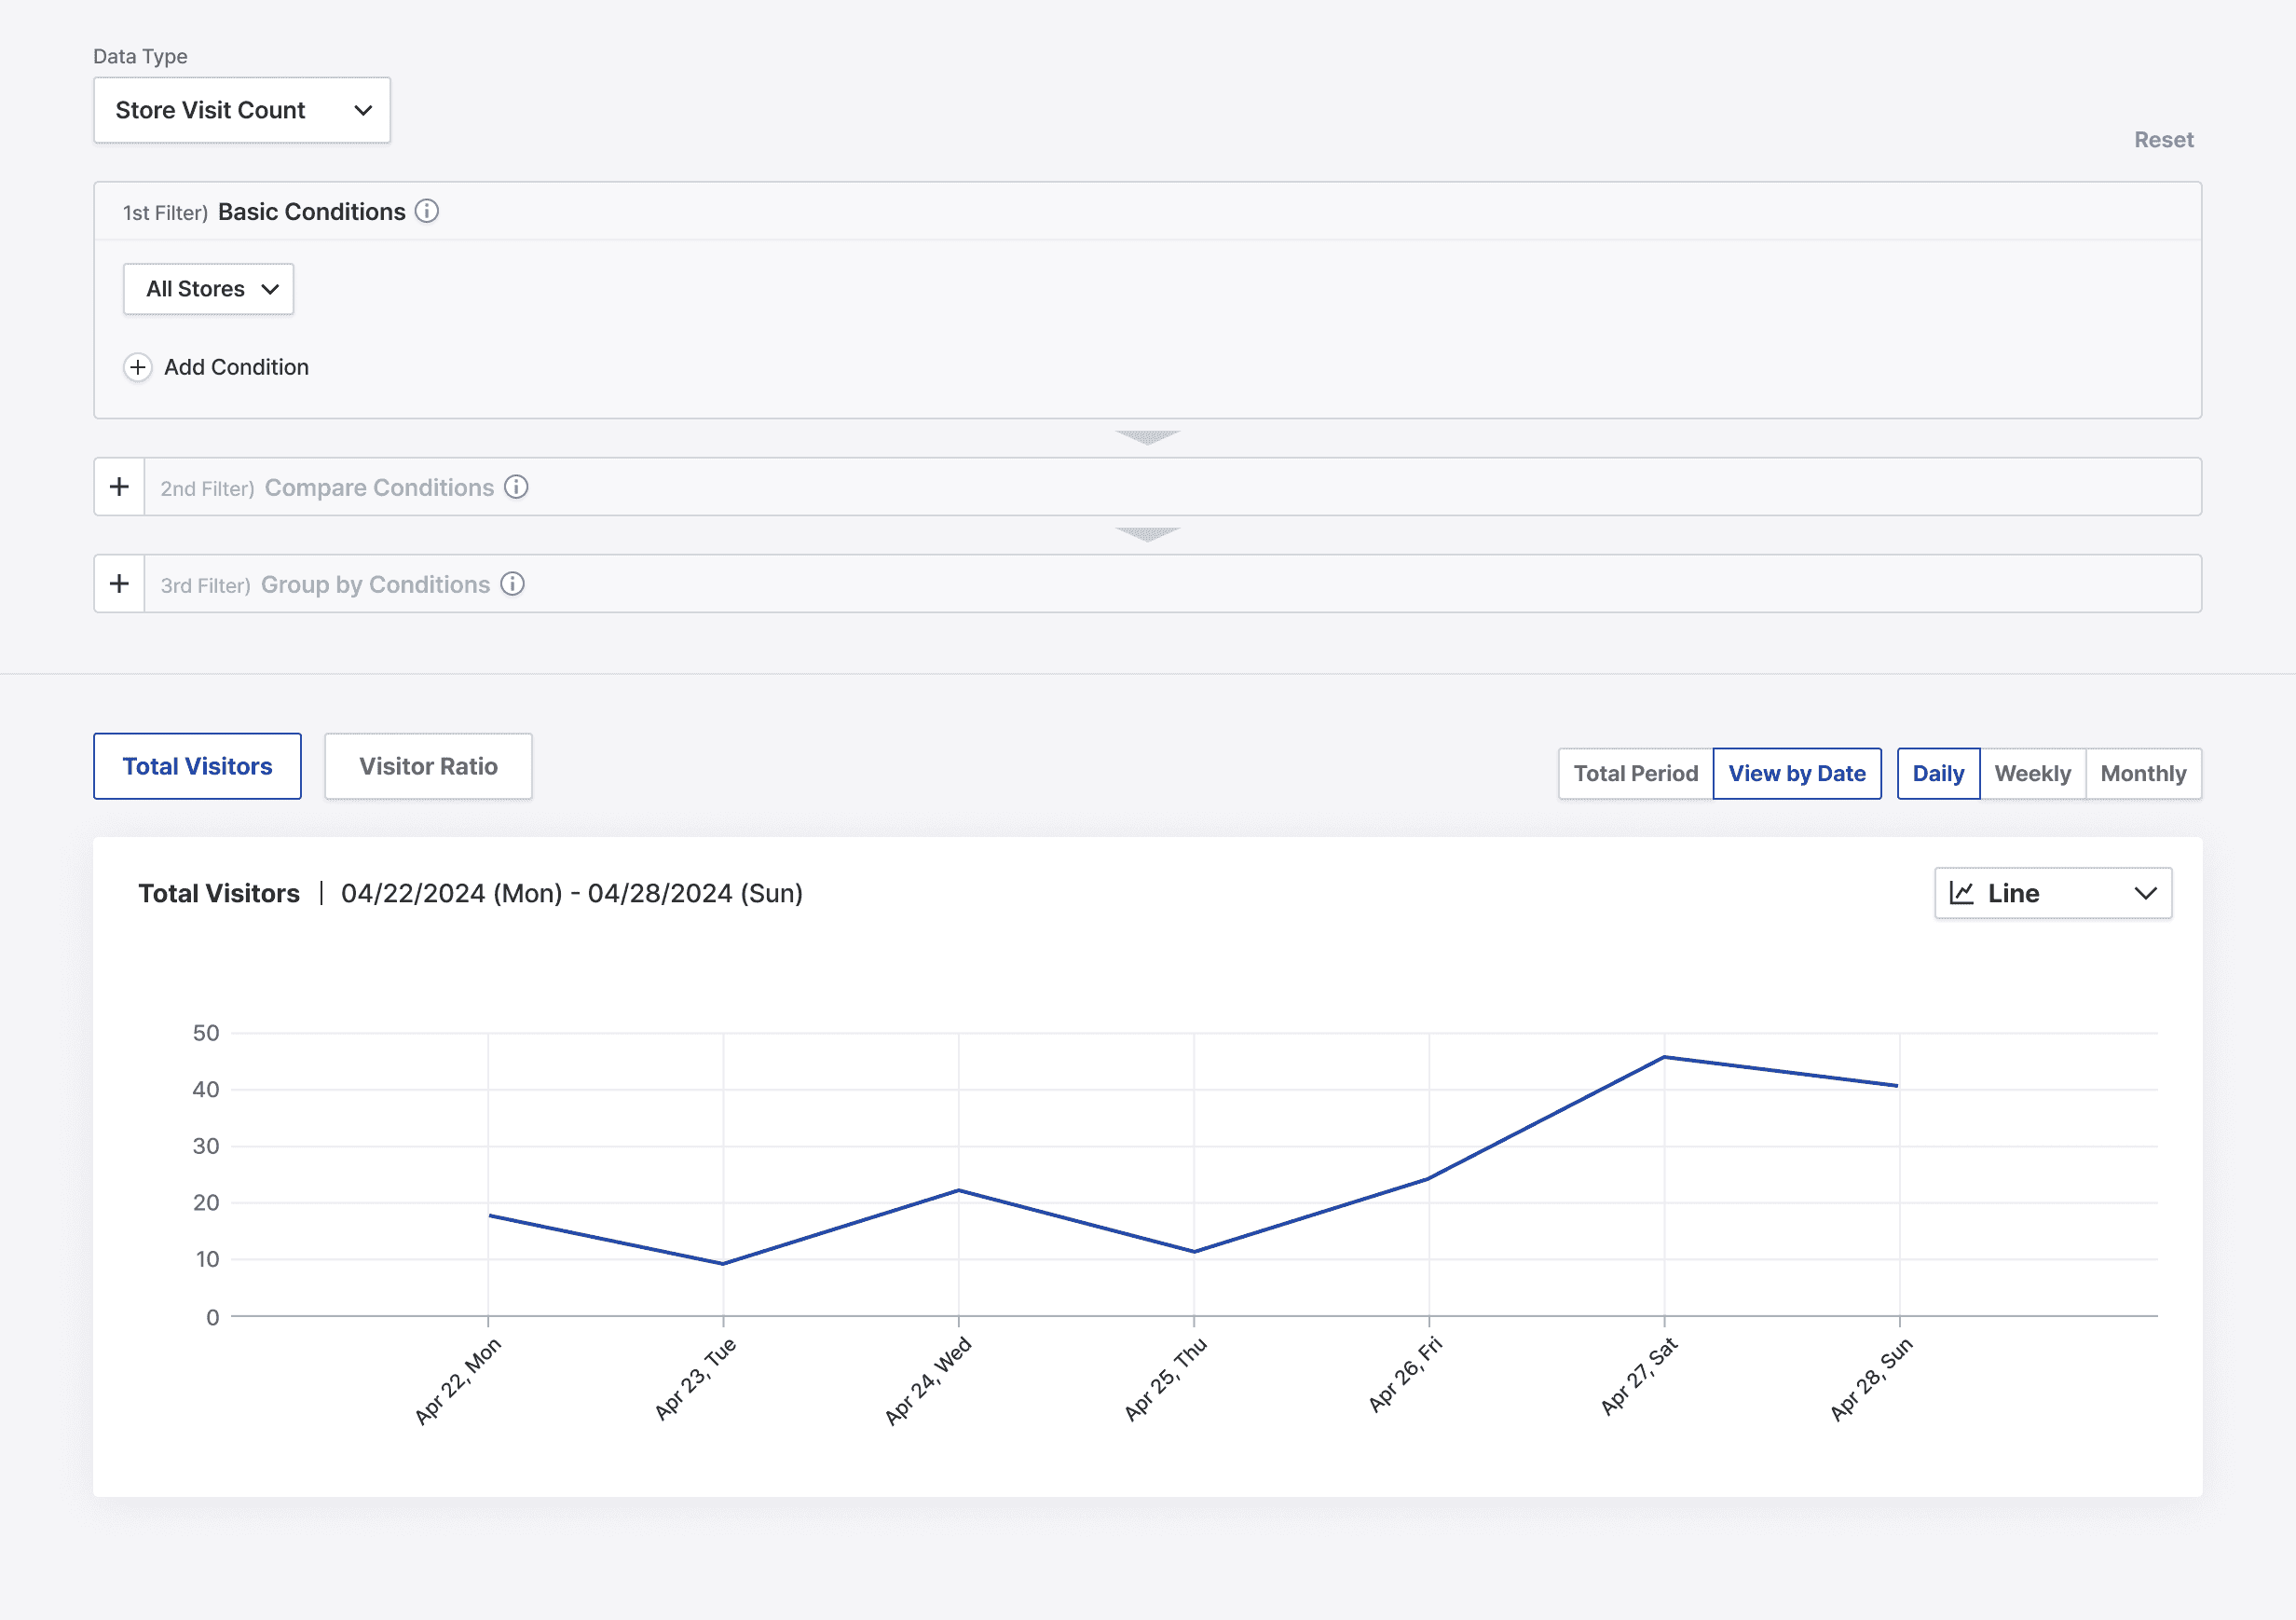Viewport: 2296px width, 1620px height.
Task: Switch to the Visitor Ratio tab
Action: (x=428, y=766)
